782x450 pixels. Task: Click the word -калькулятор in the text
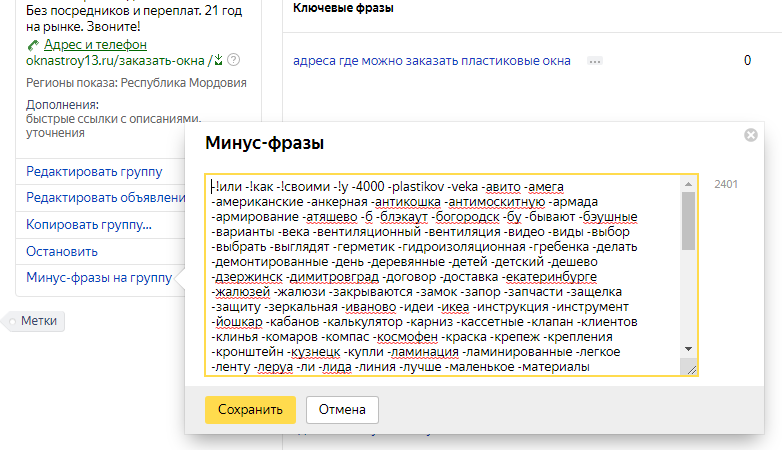click(363, 322)
